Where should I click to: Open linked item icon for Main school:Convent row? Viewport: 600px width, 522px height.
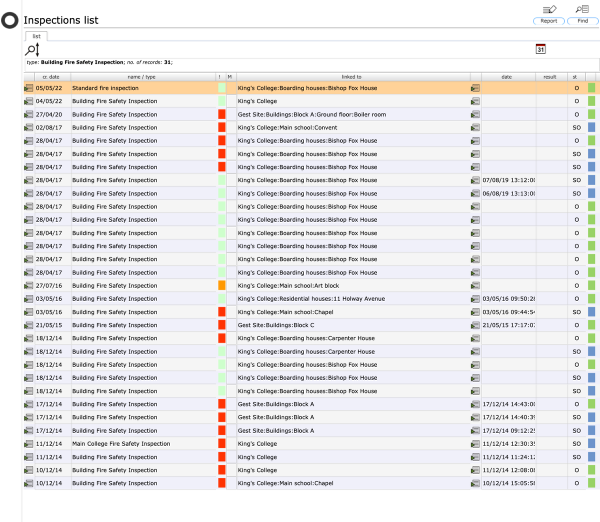(x=475, y=128)
